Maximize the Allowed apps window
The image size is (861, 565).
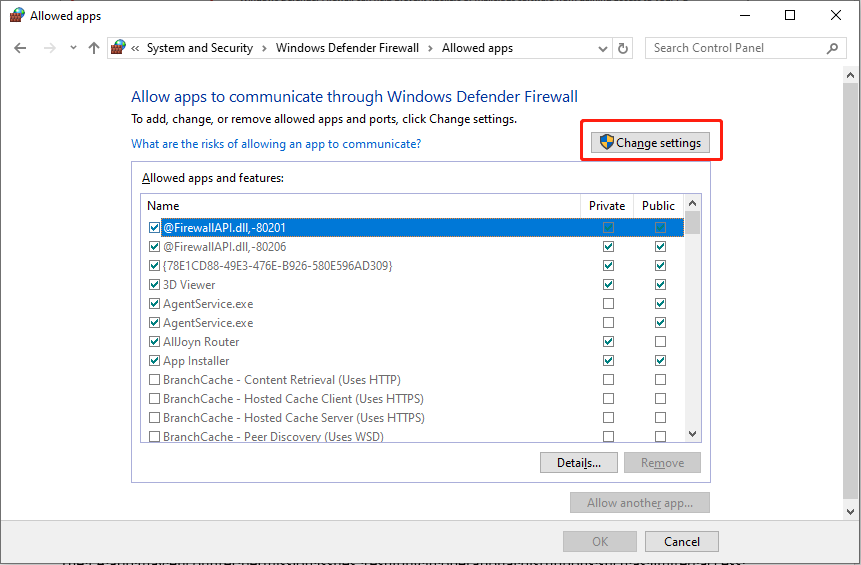(x=790, y=15)
